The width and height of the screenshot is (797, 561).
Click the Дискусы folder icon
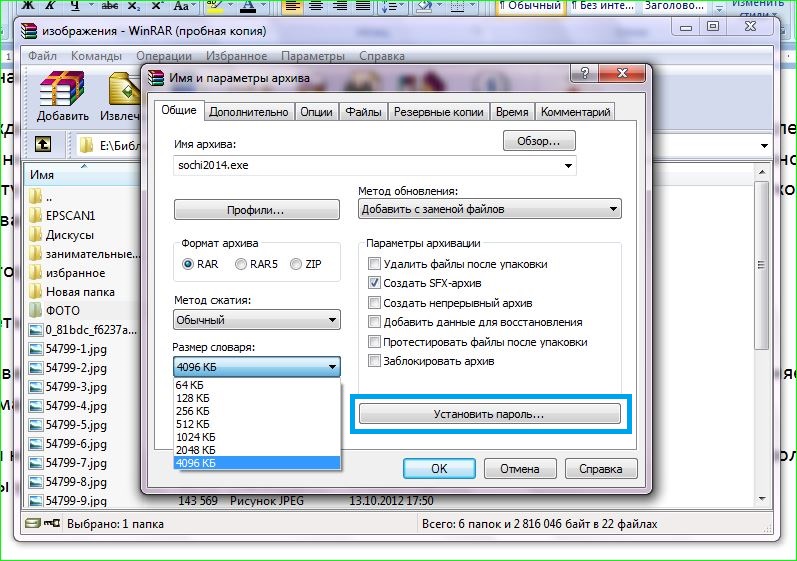click(35, 234)
